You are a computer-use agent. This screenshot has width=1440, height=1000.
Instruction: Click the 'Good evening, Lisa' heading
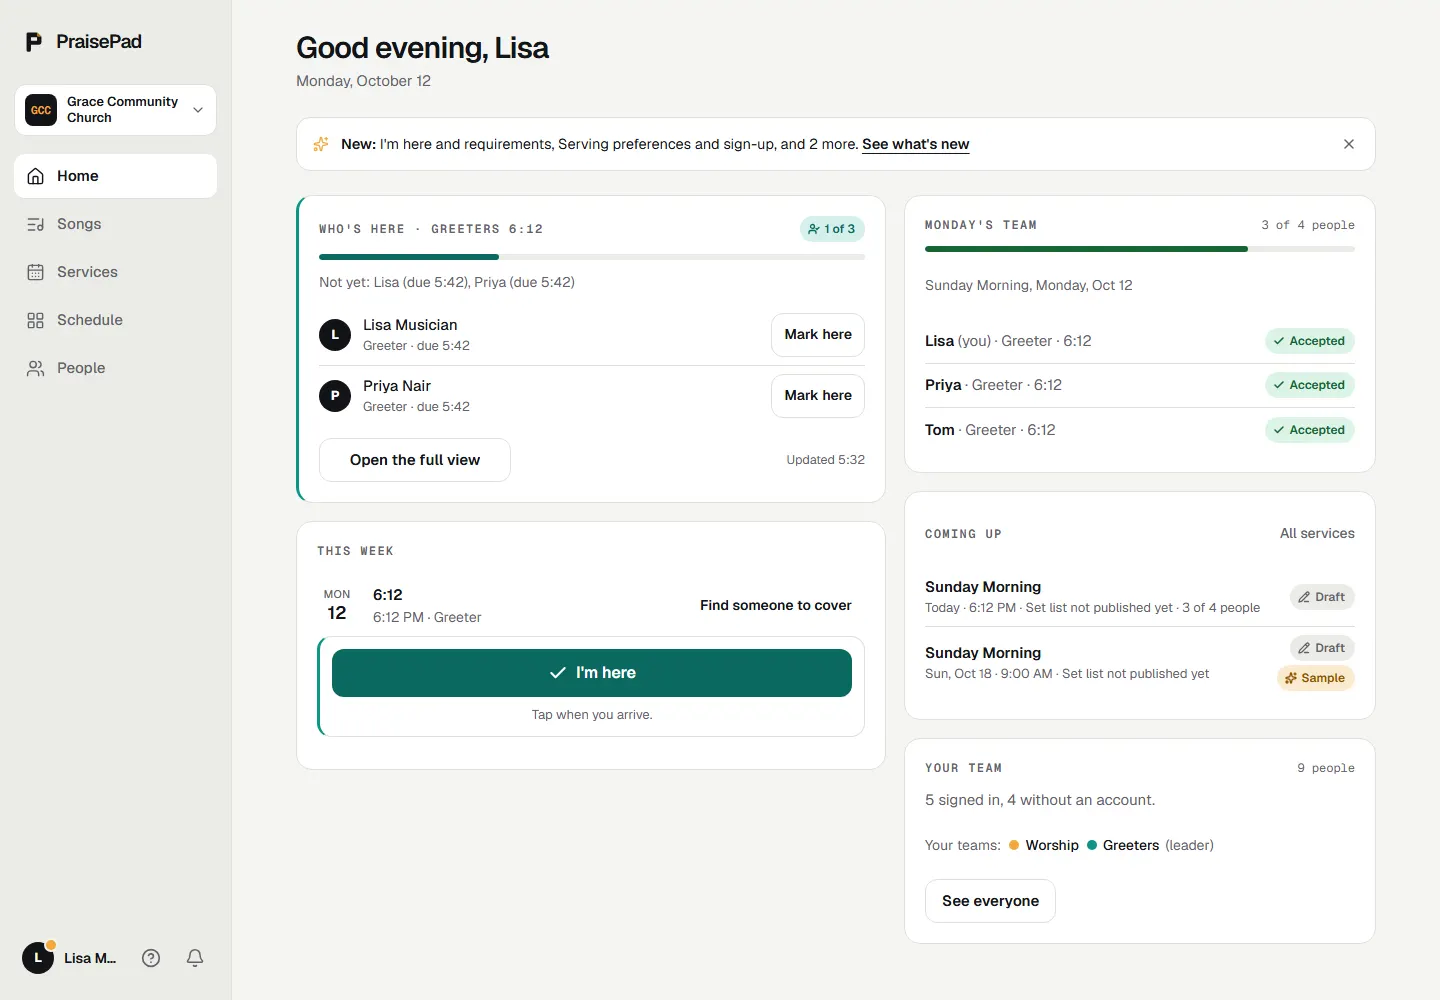[x=422, y=48]
